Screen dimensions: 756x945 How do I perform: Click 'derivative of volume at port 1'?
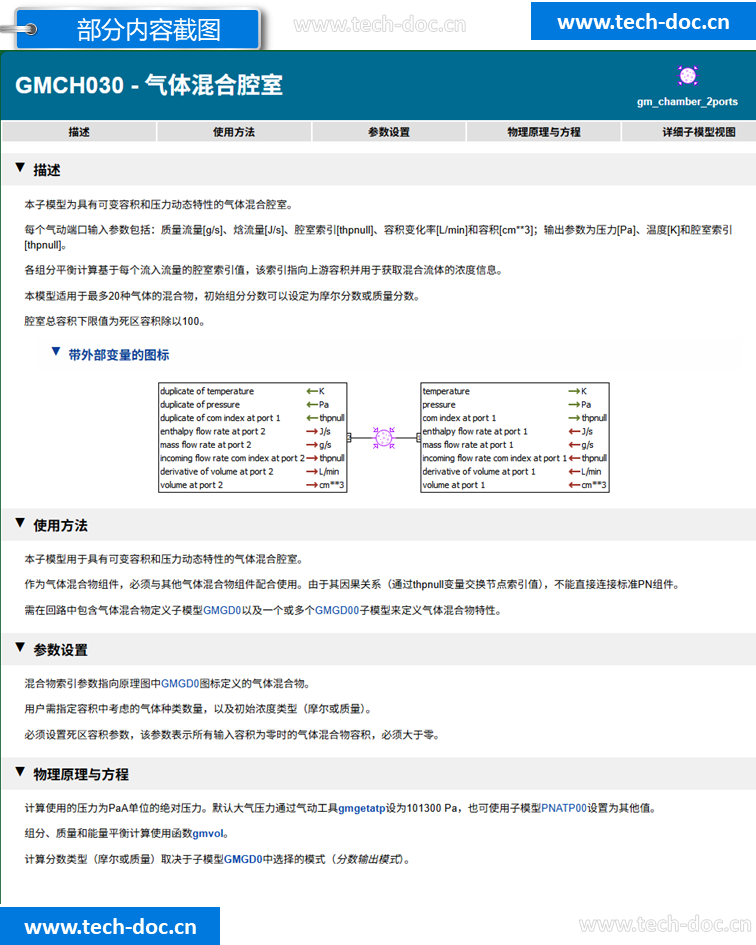coord(479,471)
